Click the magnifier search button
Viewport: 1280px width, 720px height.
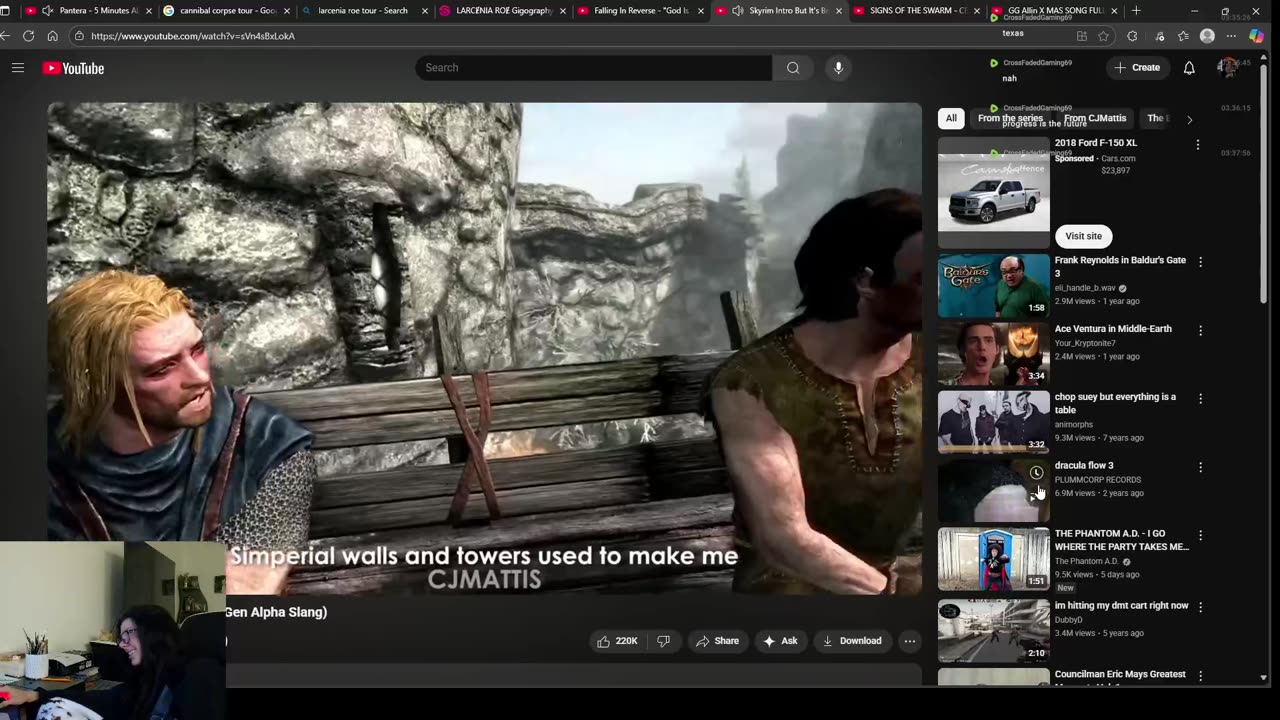(793, 68)
